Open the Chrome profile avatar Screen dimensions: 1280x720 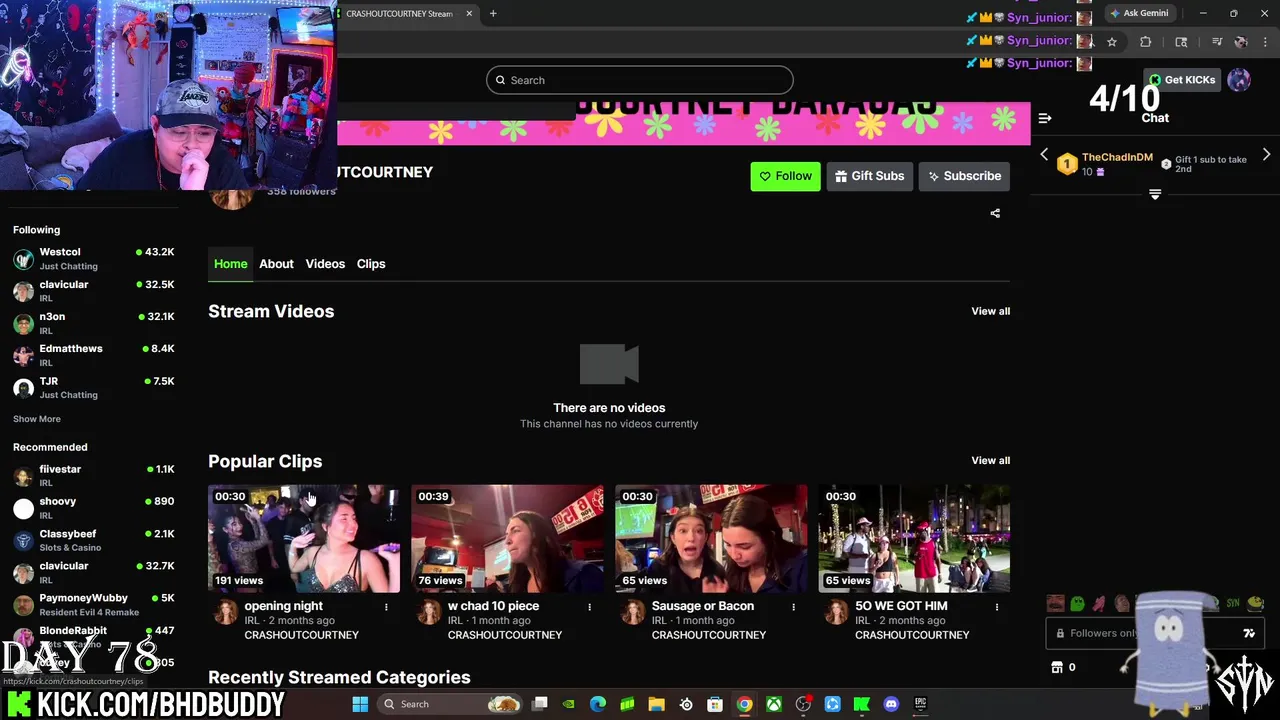click(1241, 42)
